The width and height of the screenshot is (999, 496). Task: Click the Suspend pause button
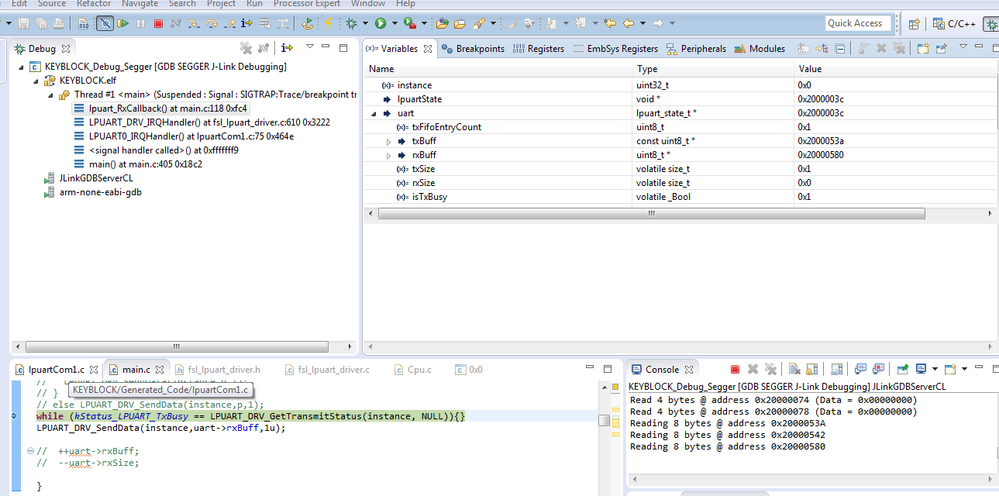tap(141, 24)
